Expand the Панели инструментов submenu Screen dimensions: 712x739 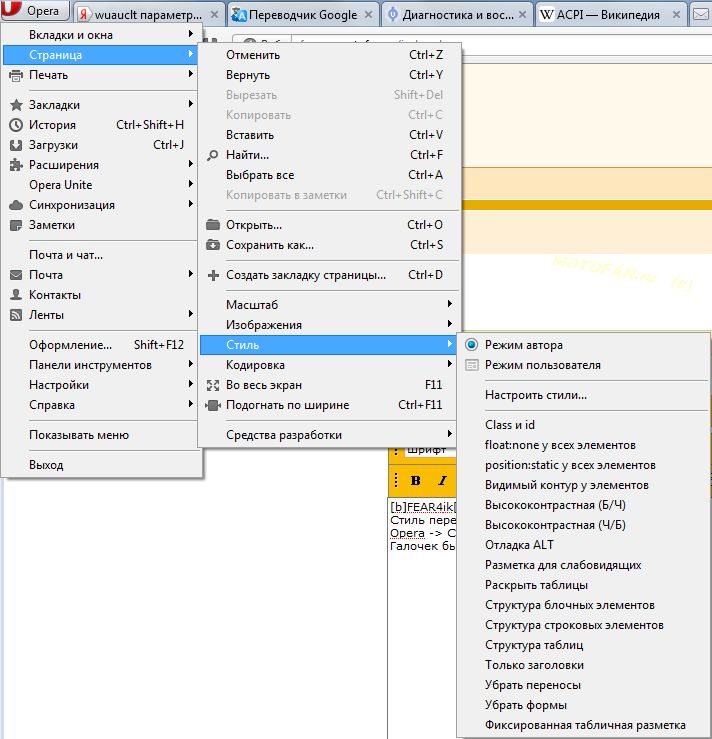point(100,365)
